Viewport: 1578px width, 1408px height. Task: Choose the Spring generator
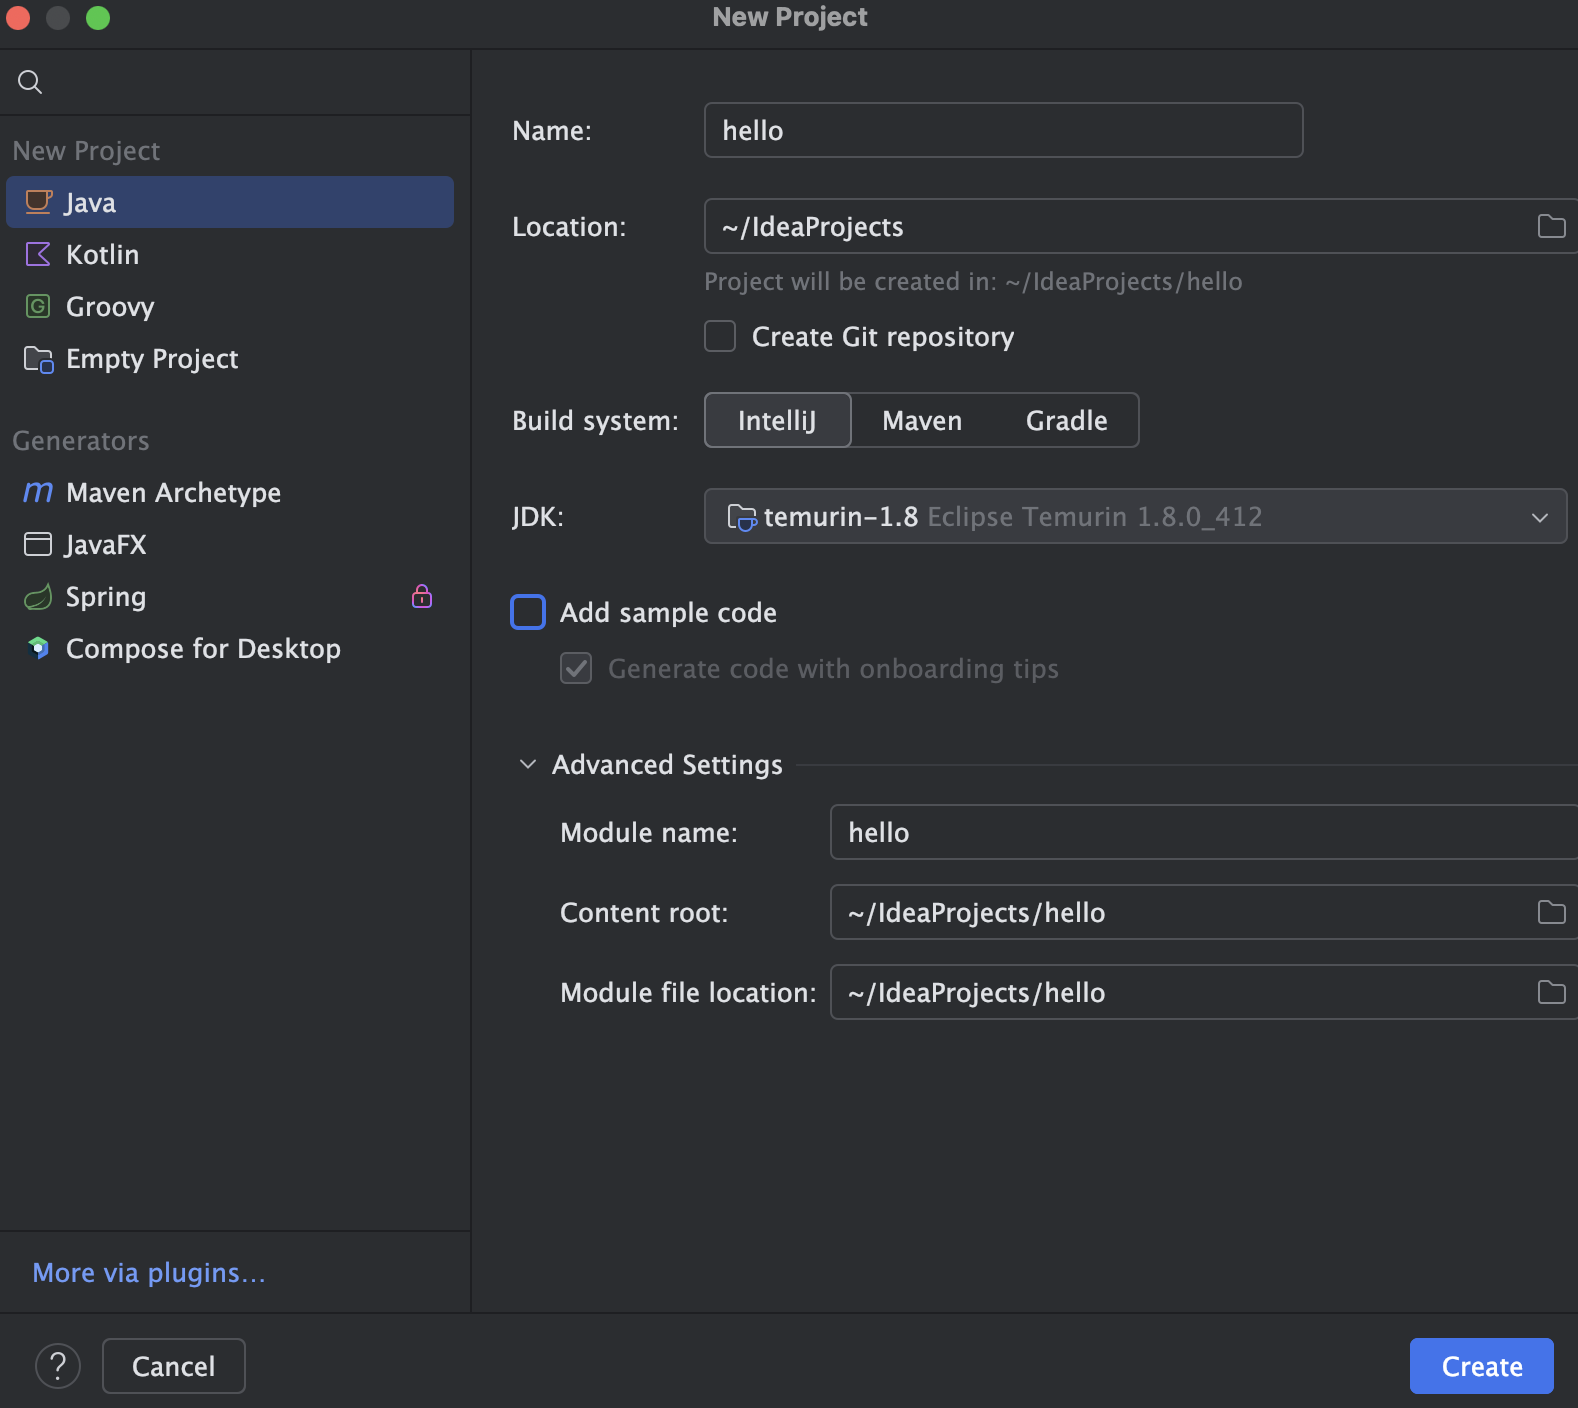230,596
